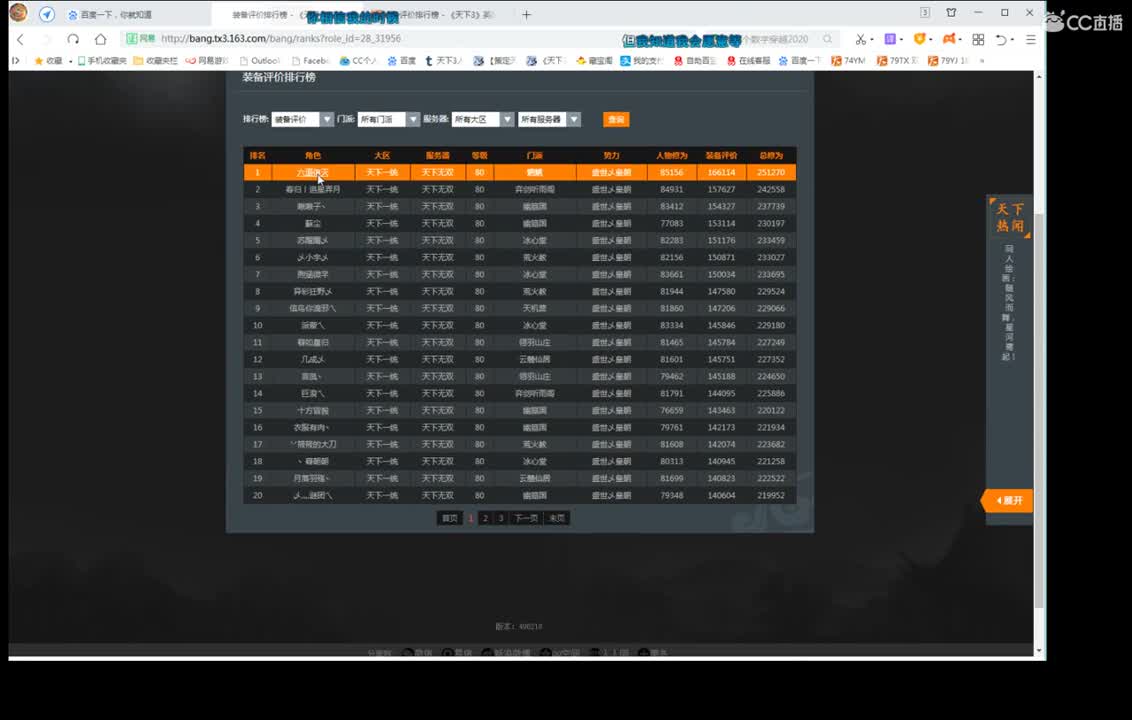Click the 装备评价 column header

coord(721,155)
